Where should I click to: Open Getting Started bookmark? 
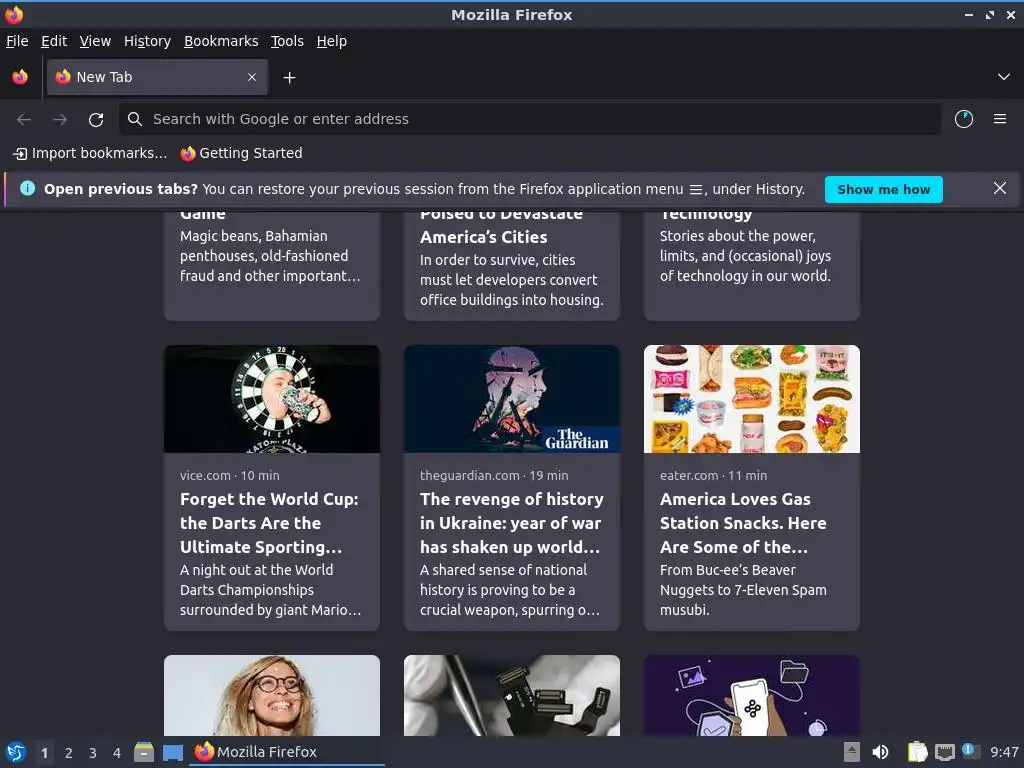pos(242,153)
